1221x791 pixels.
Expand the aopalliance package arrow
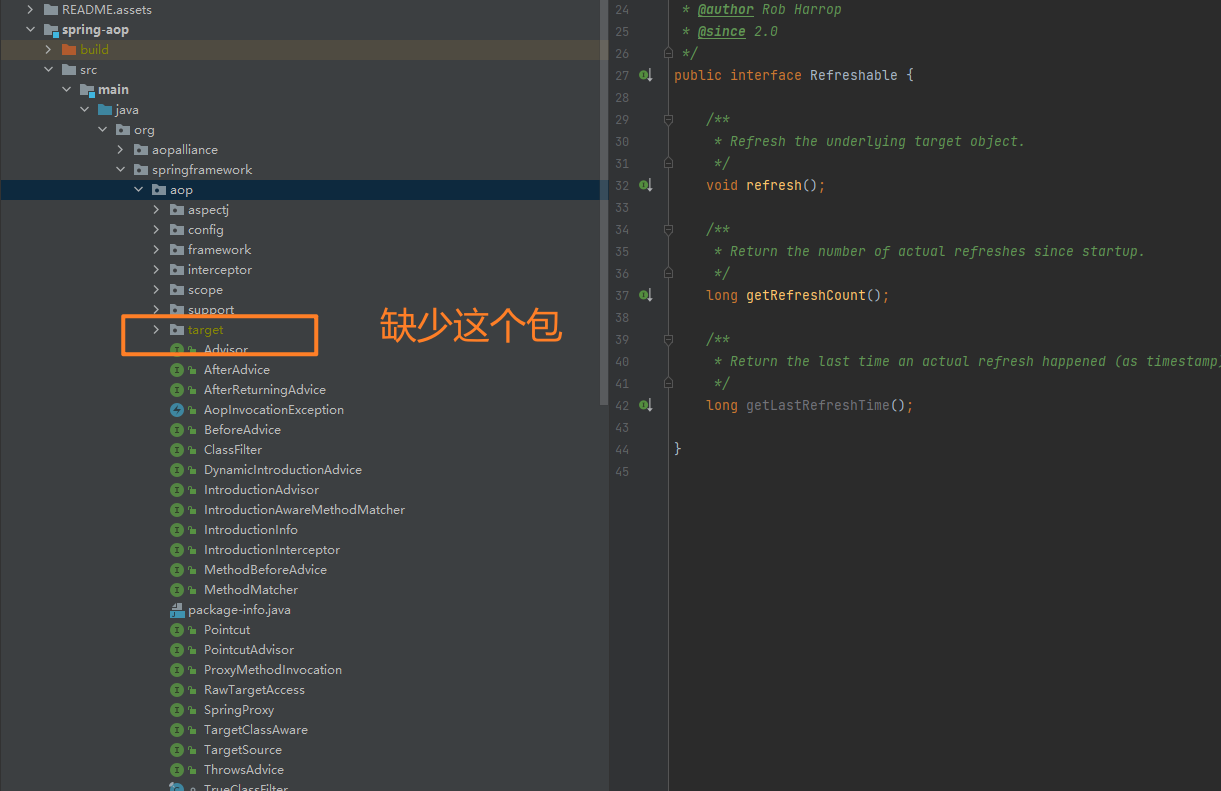(x=120, y=150)
